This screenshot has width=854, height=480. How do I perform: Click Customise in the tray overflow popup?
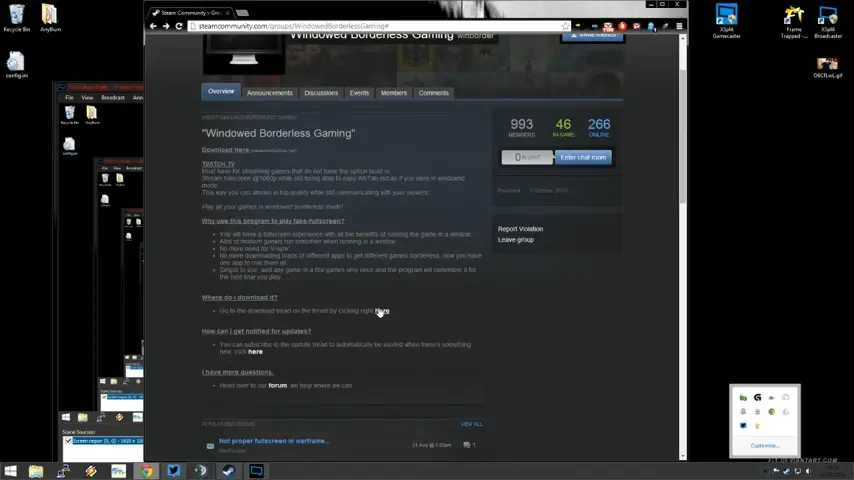(x=765, y=446)
